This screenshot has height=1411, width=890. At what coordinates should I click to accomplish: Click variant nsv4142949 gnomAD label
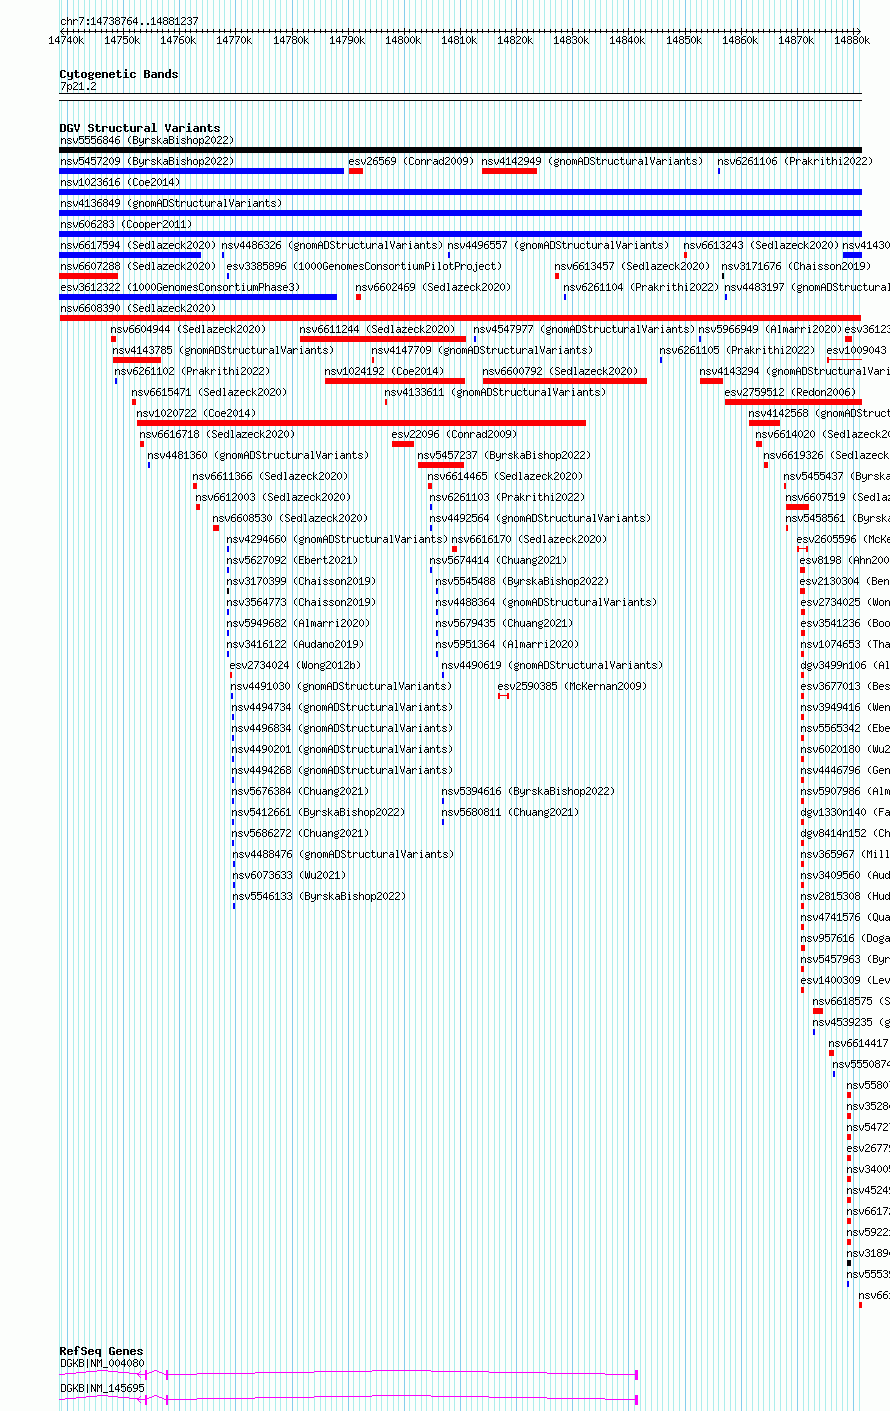tap(593, 161)
